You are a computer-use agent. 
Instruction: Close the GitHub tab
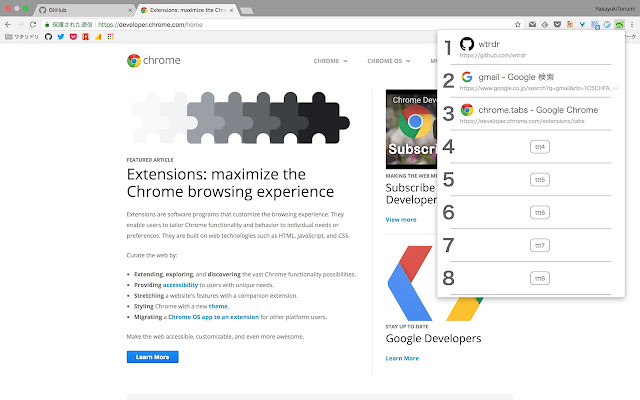coord(130,10)
